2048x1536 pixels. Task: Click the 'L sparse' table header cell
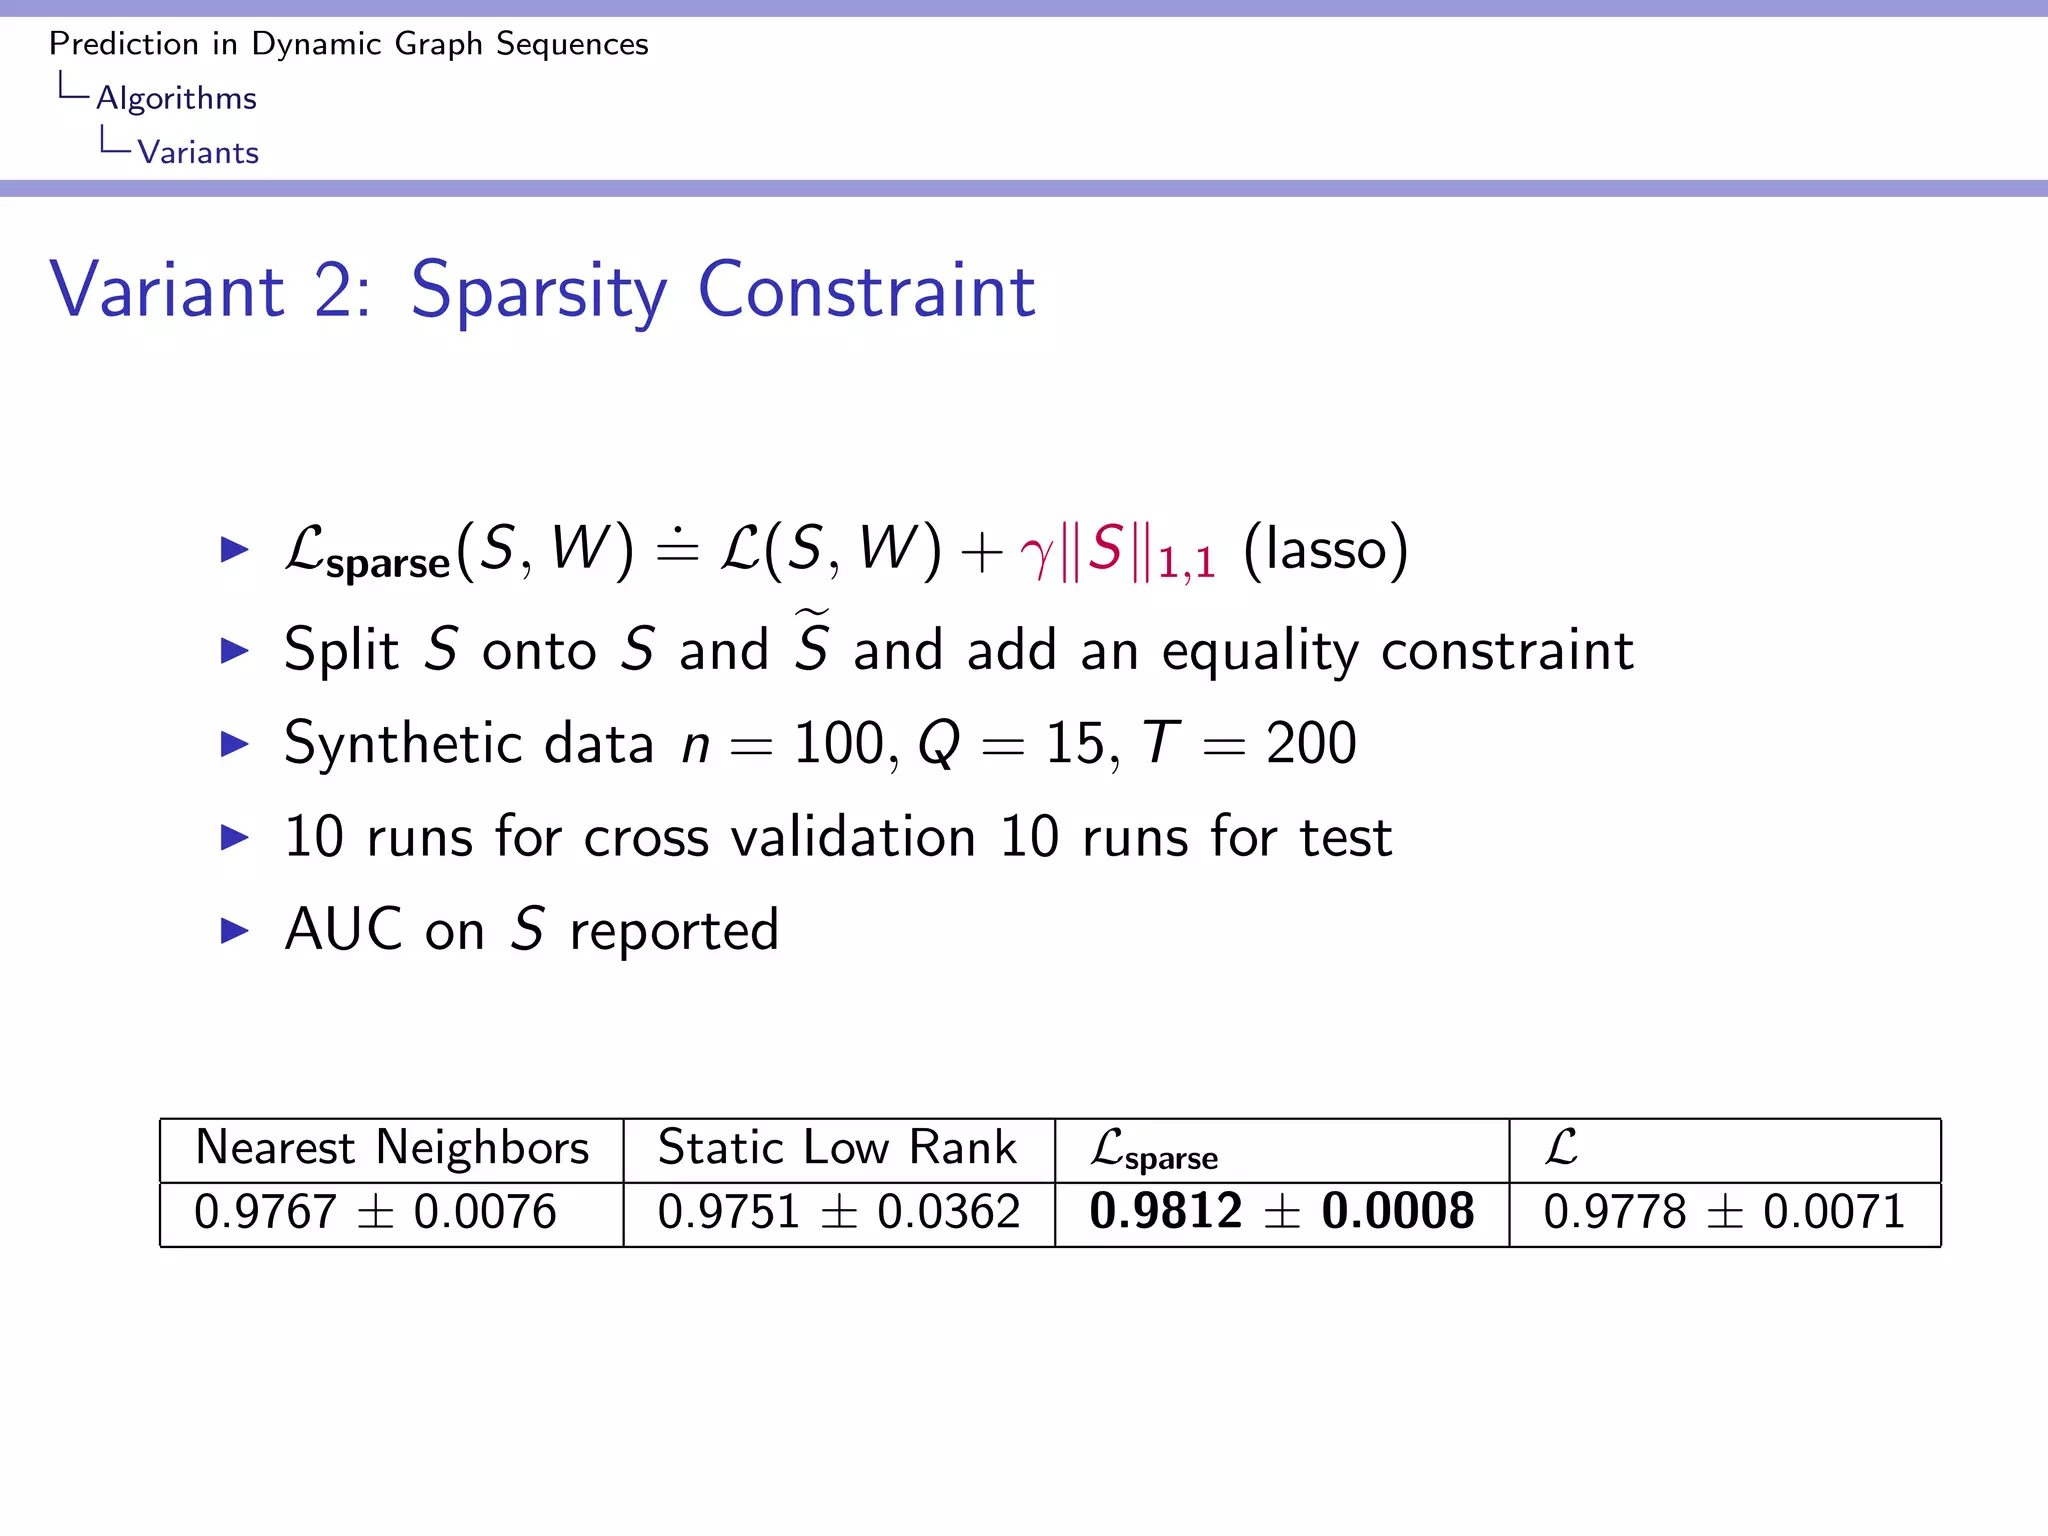click(x=1282, y=1150)
